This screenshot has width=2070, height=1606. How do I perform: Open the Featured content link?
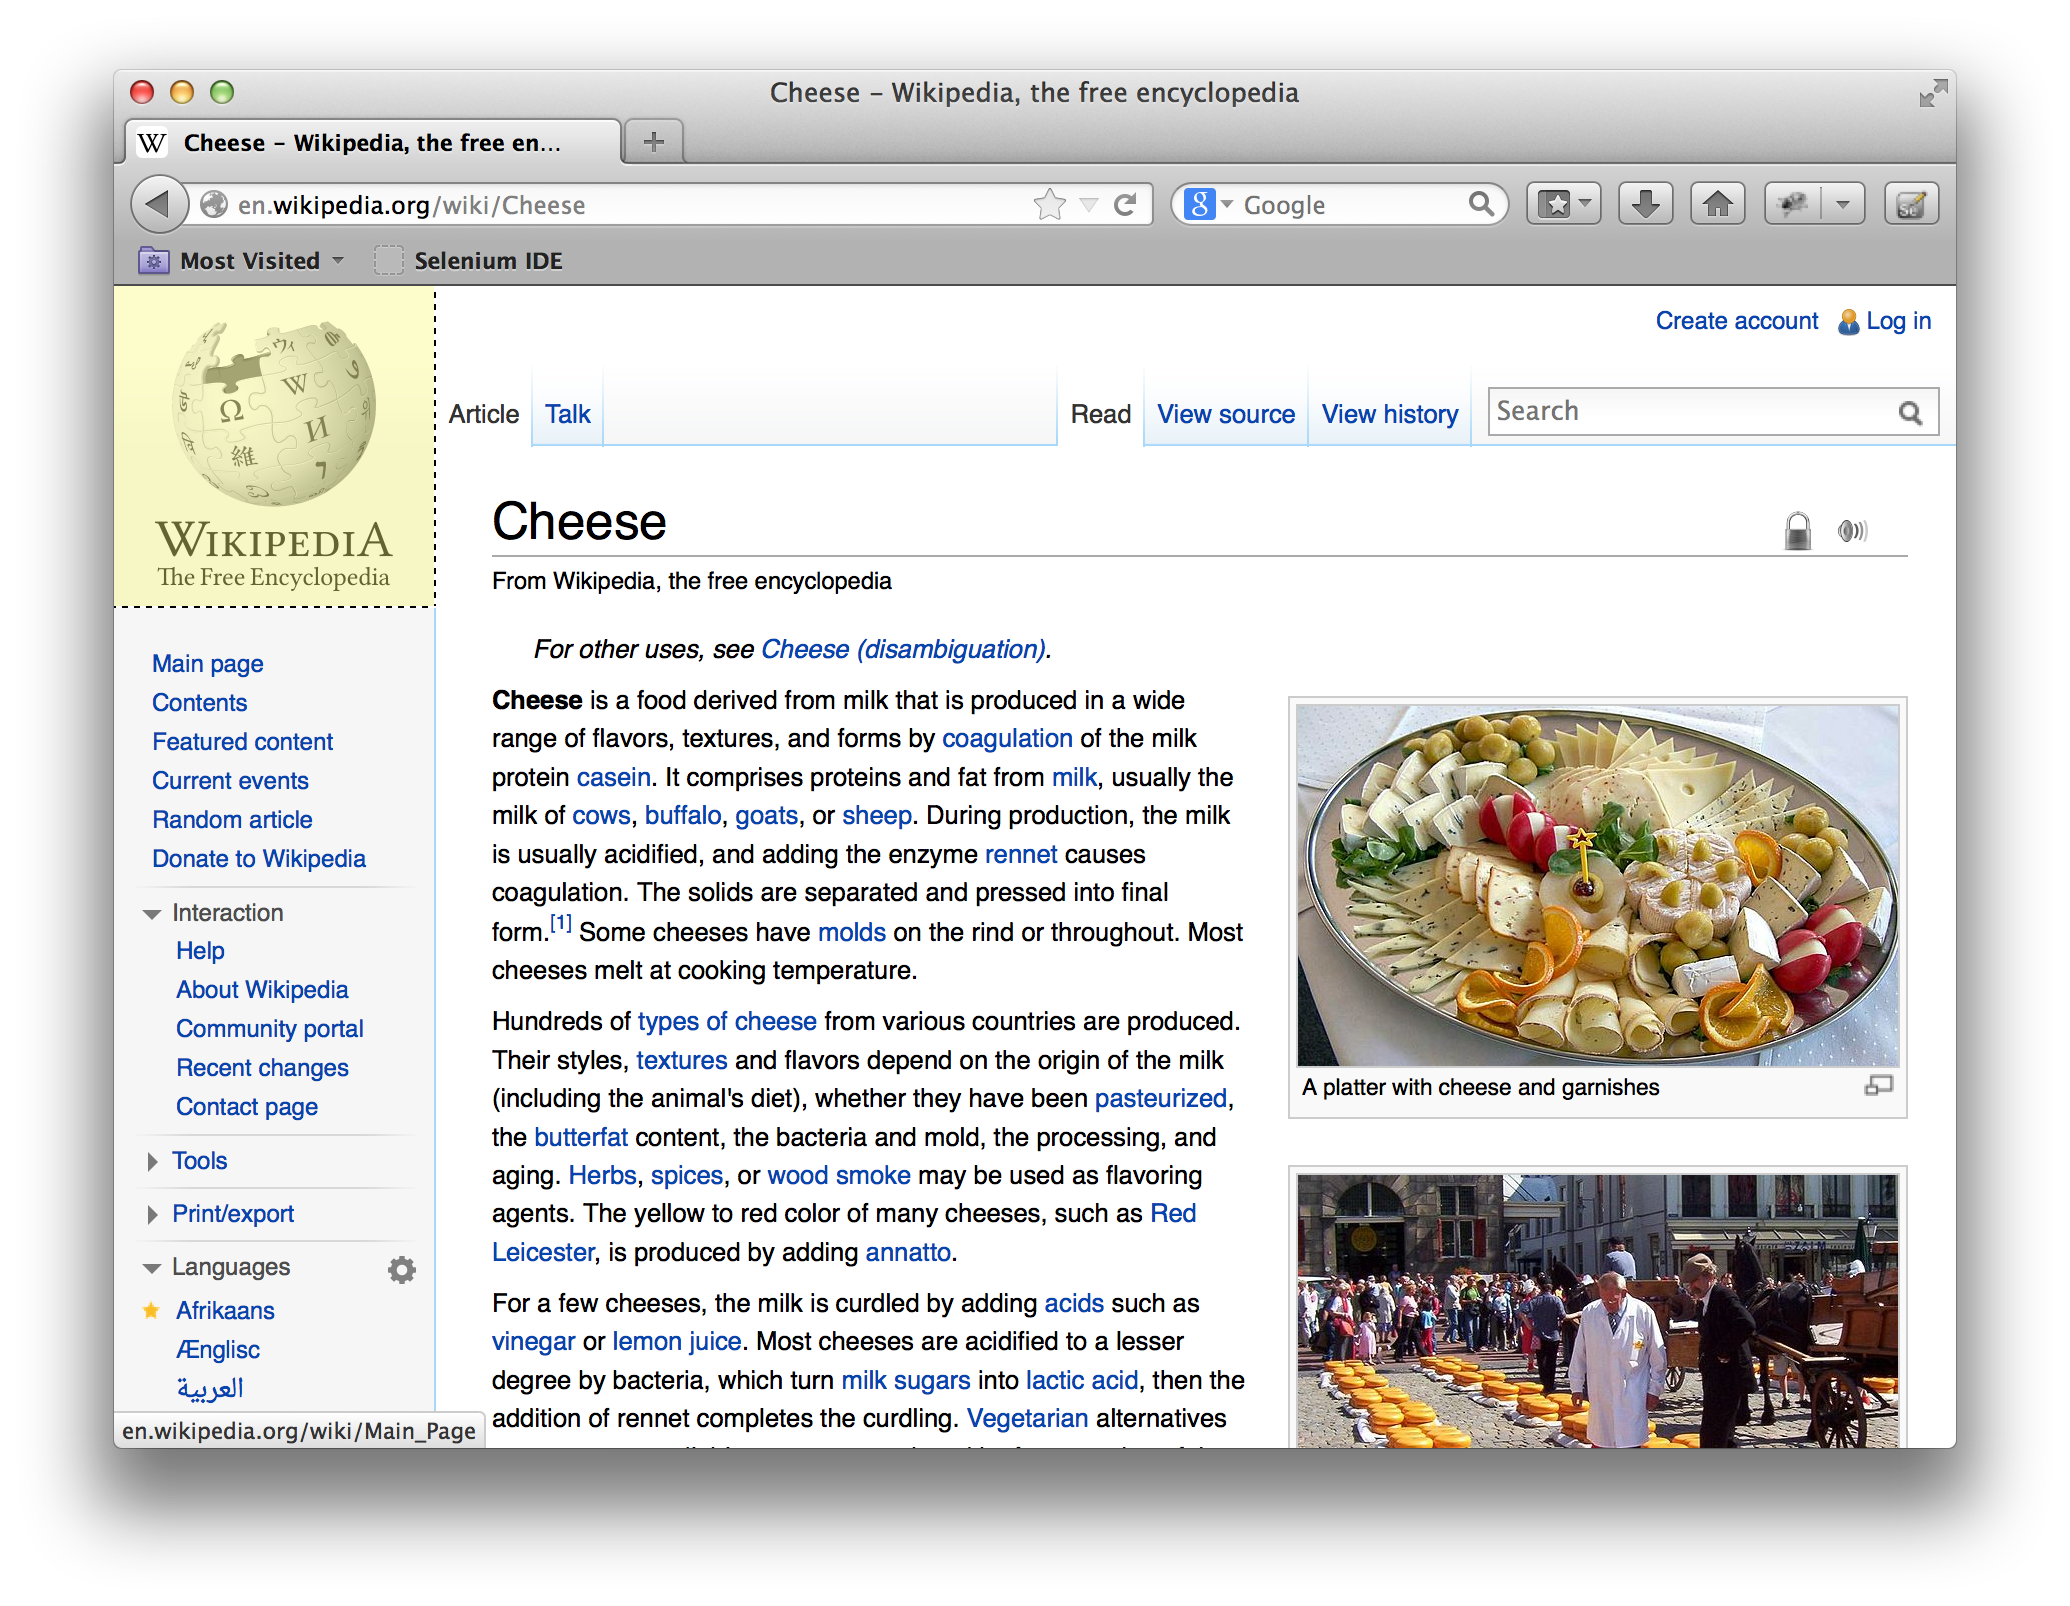point(242,742)
